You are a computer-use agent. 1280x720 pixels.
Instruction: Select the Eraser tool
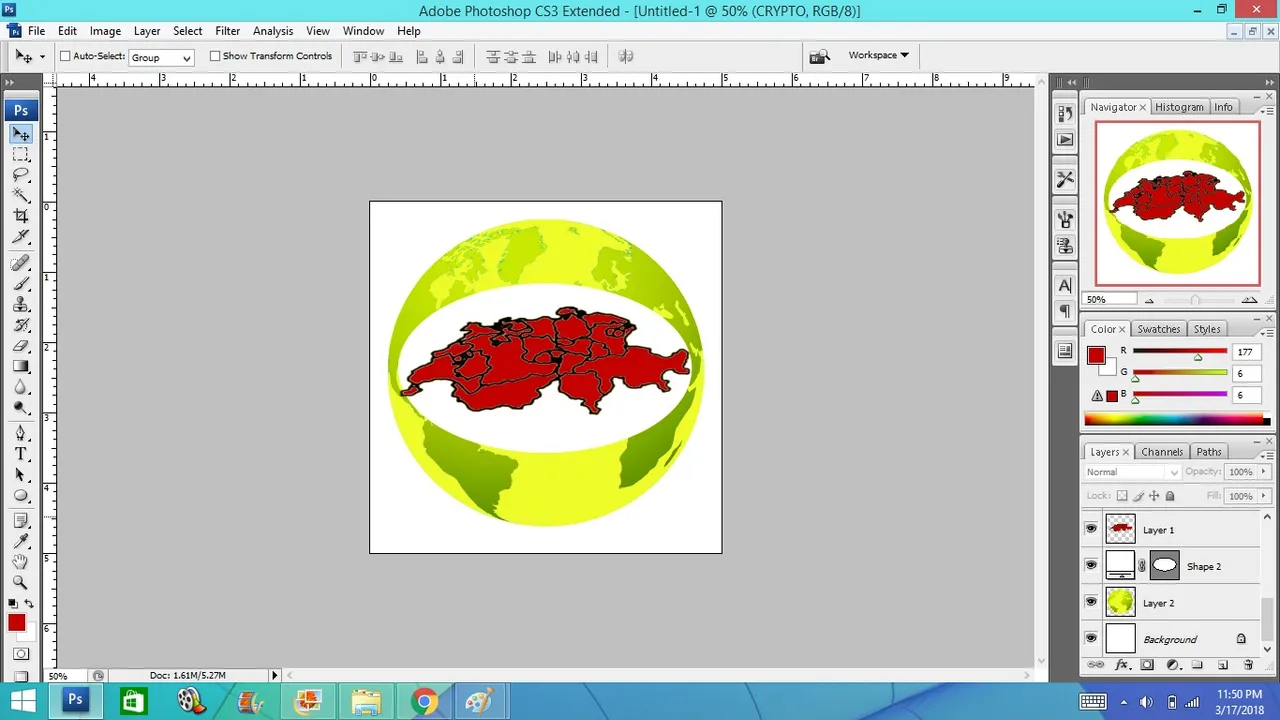tap(21, 346)
